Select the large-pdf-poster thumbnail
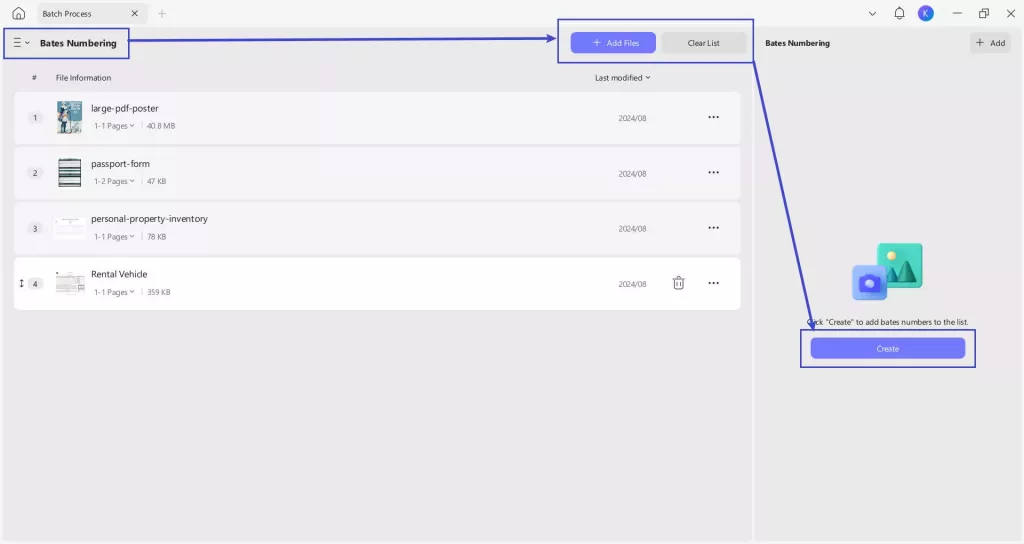Viewport: 1024px width, 544px height. pos(69,117)
